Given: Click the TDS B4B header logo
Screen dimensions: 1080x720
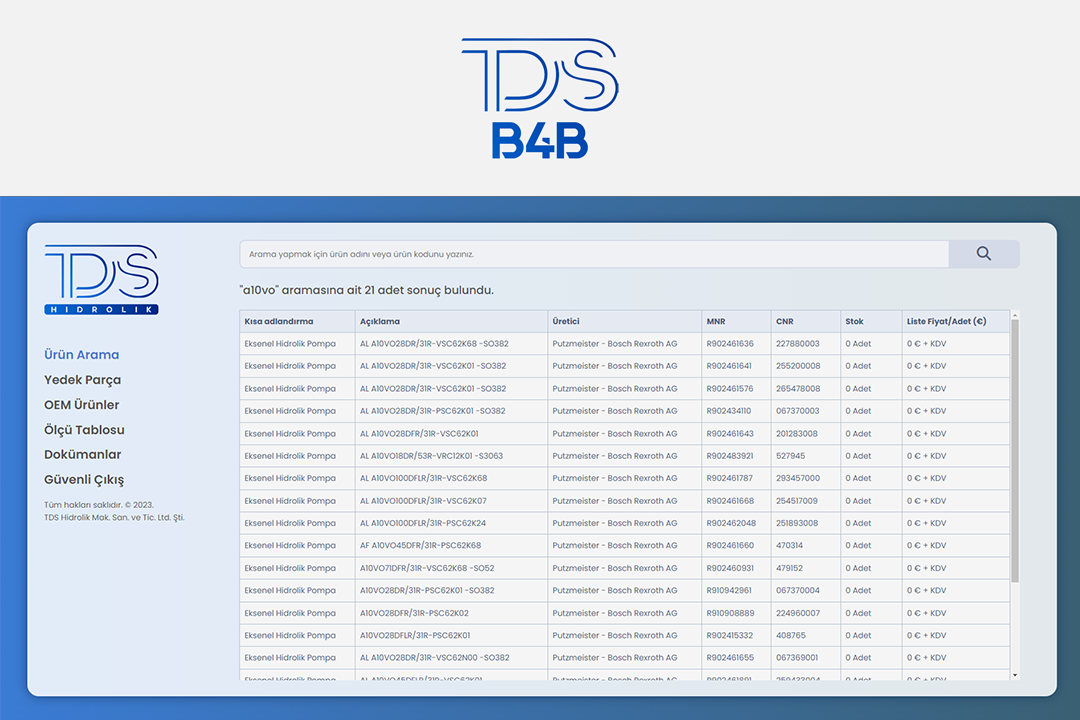Looking at the screenshot, I should (539, 98).
